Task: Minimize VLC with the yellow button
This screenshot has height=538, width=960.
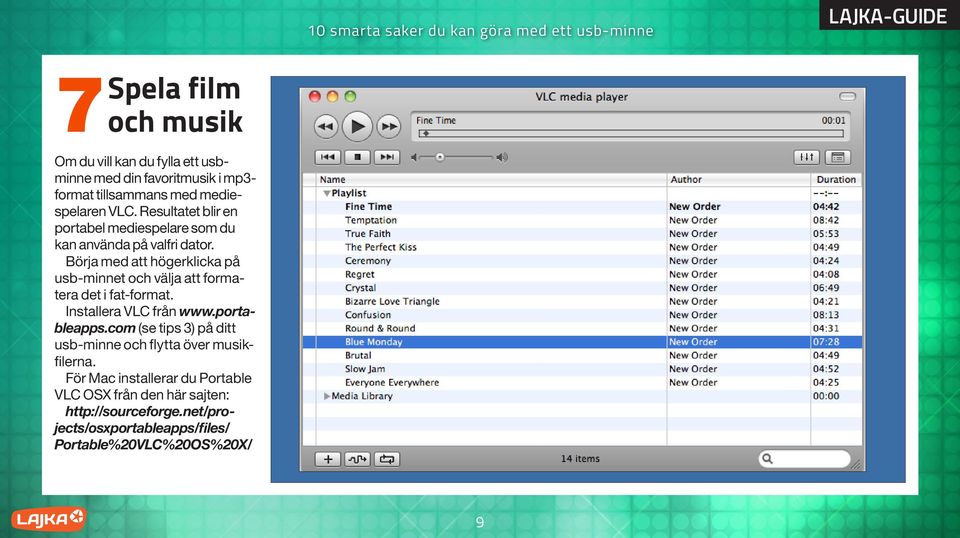Action: coord(332,96)
